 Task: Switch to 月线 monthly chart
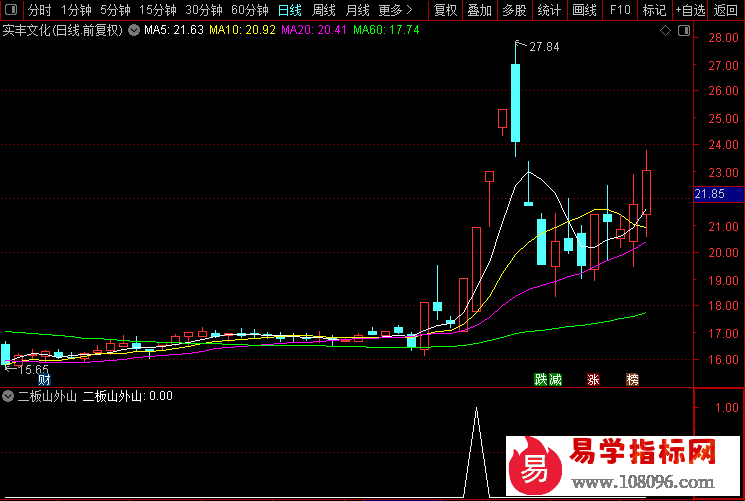tap(357, 10)
